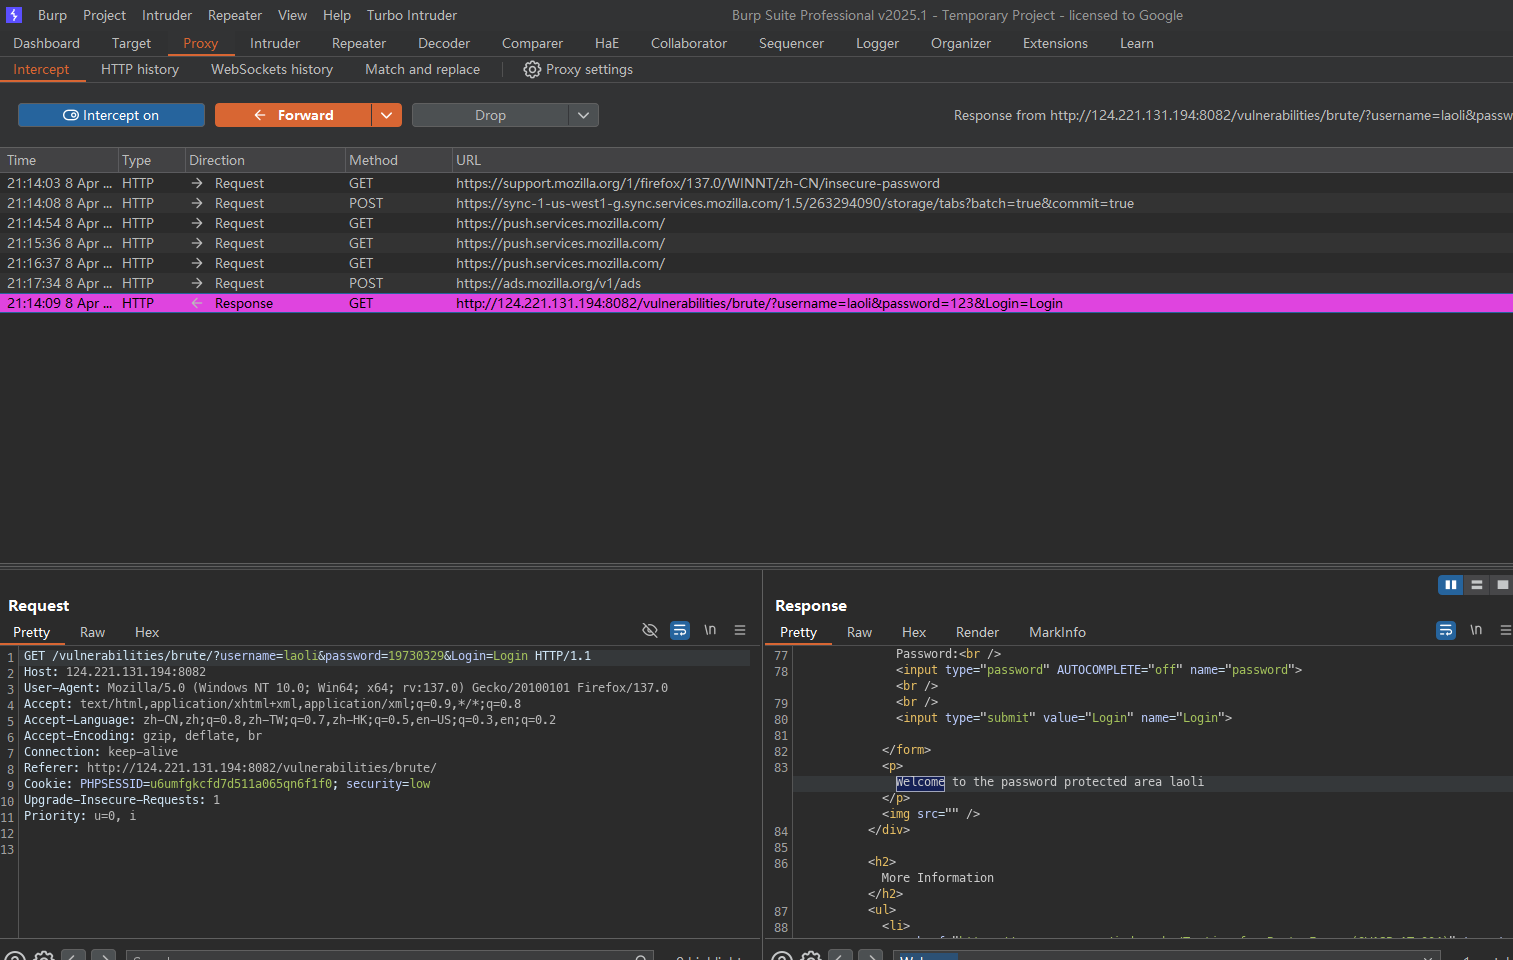
Task: Click the Referer header line in the request
Action: (230, 768)
